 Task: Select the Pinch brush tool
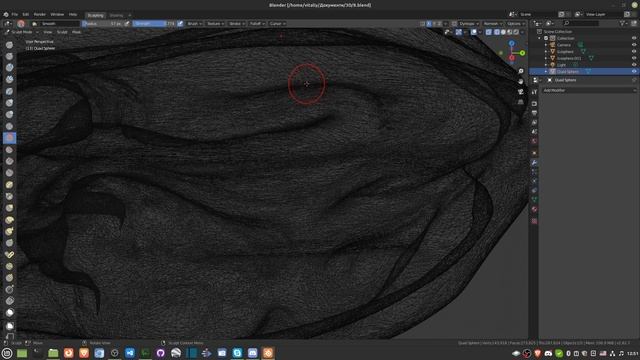9,196
